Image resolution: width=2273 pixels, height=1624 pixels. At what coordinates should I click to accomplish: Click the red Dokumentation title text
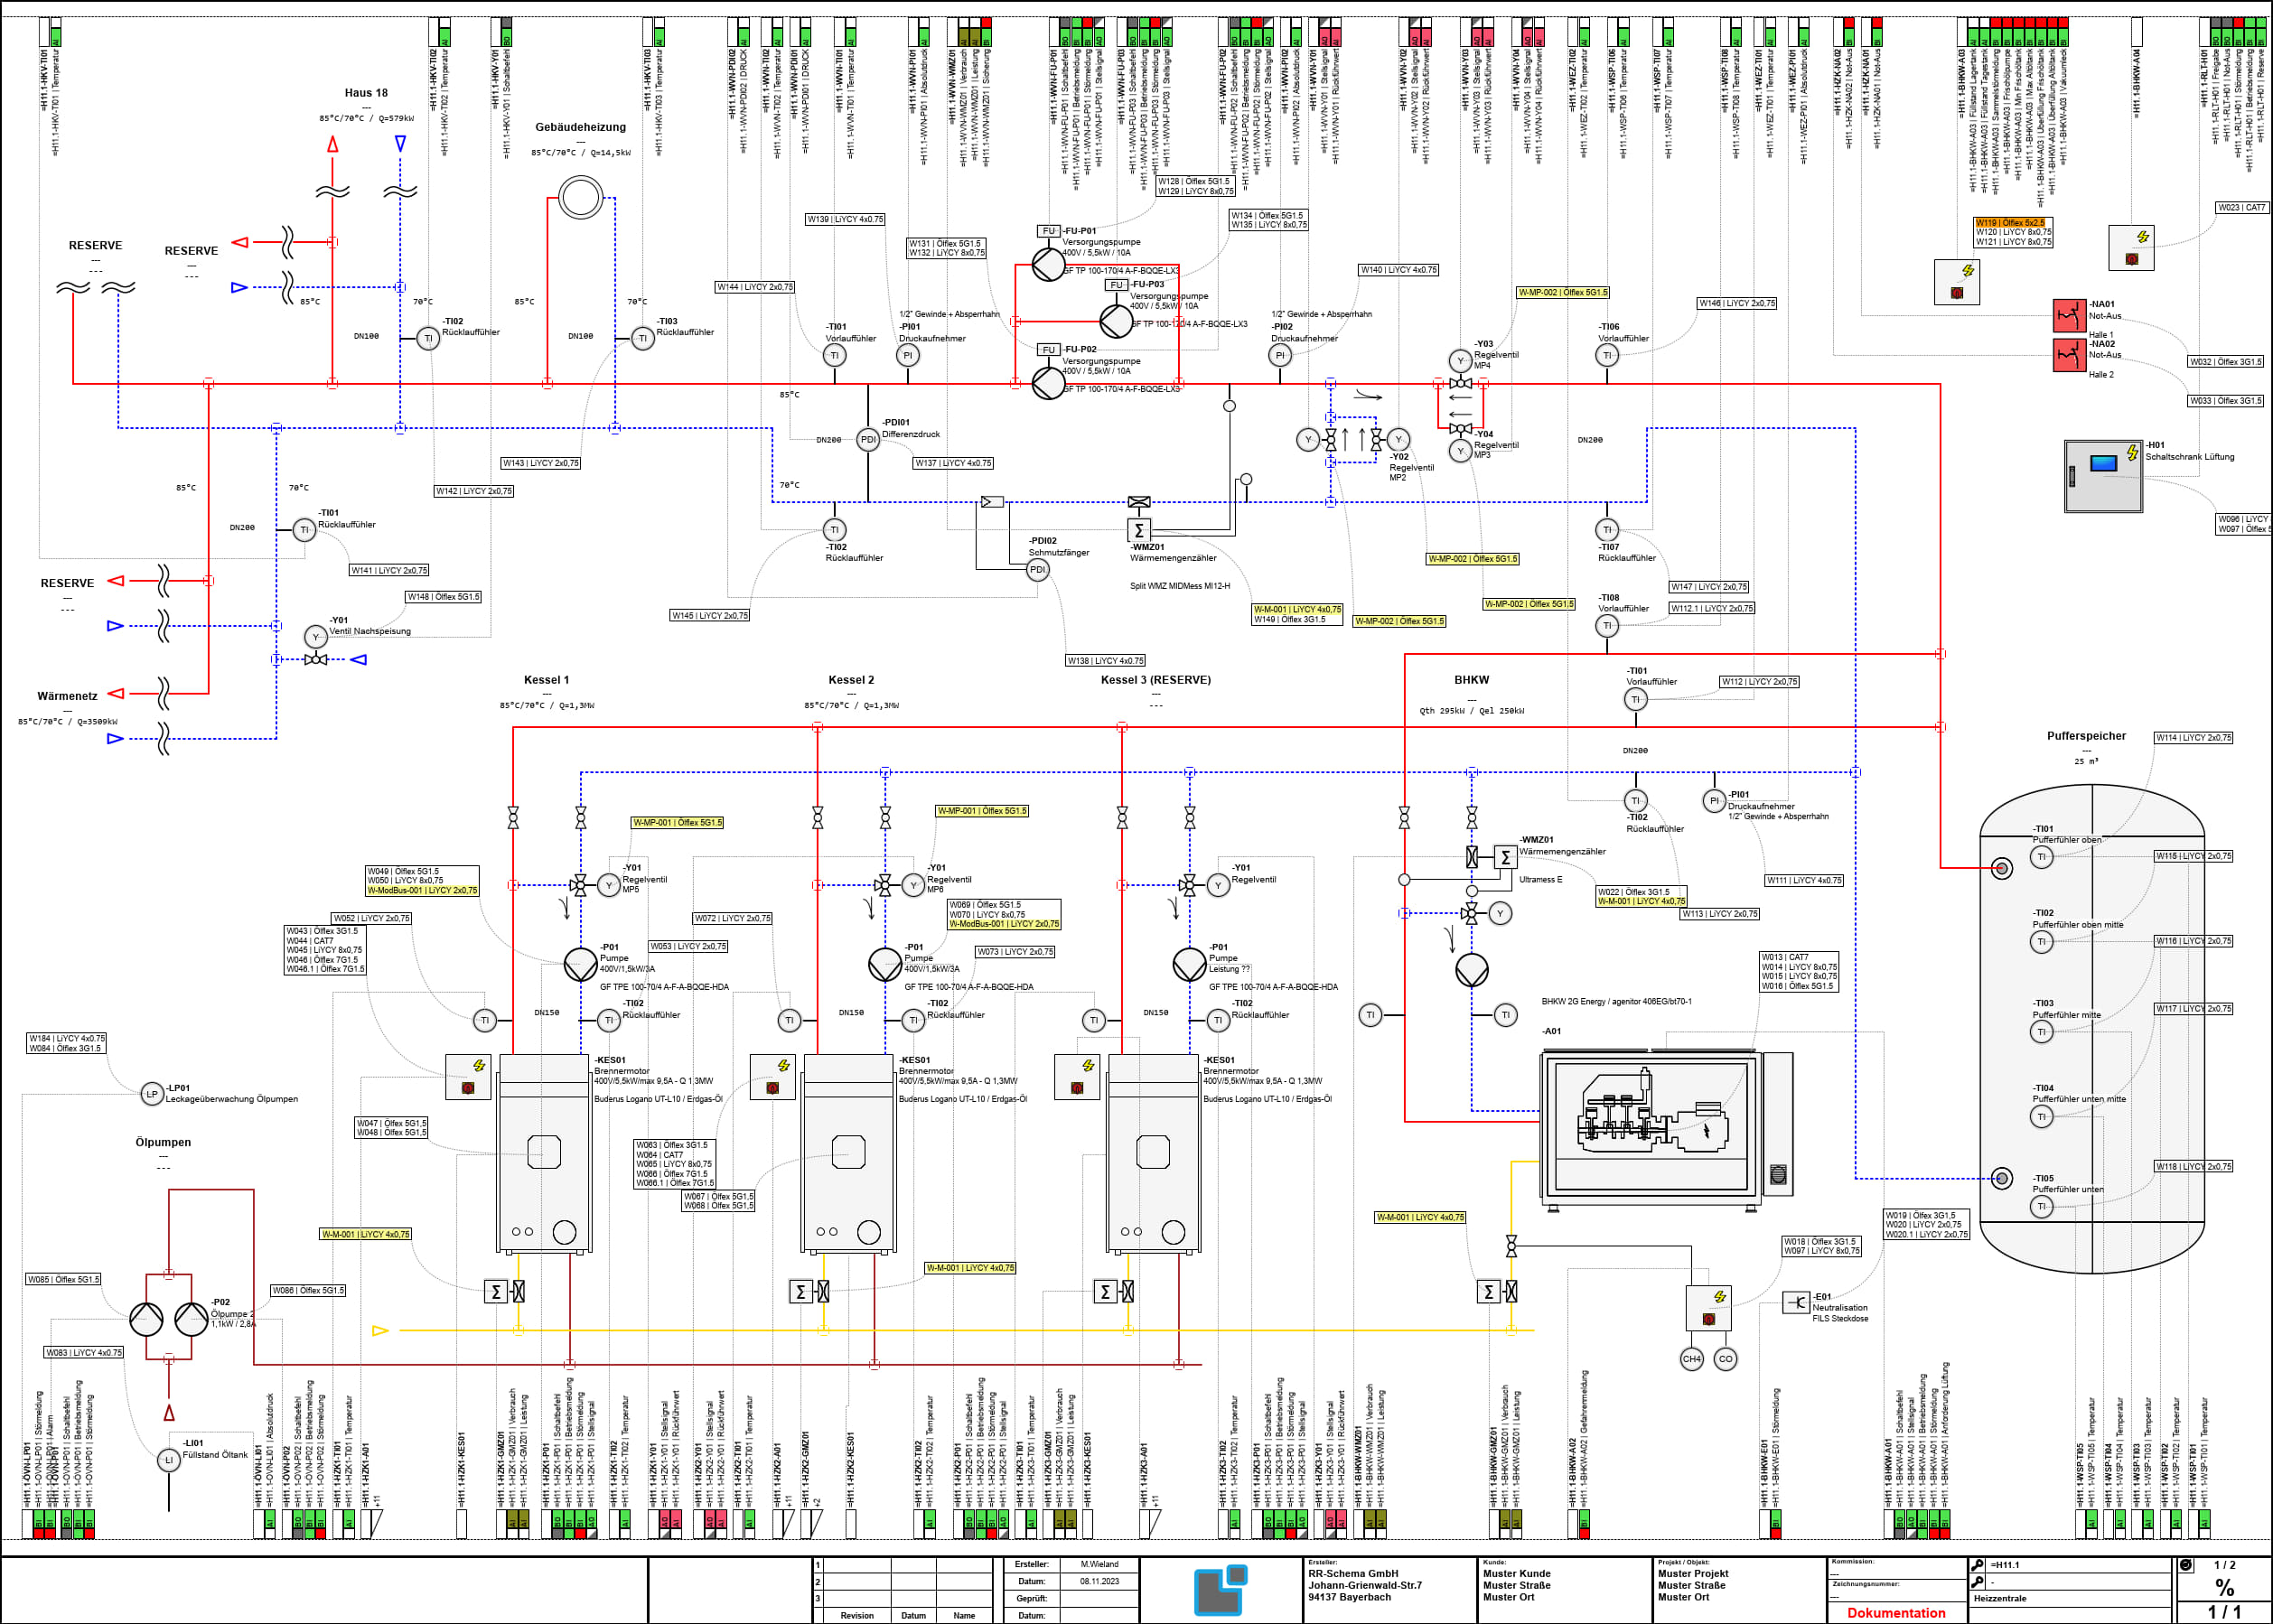(x=1896, y=1612)
